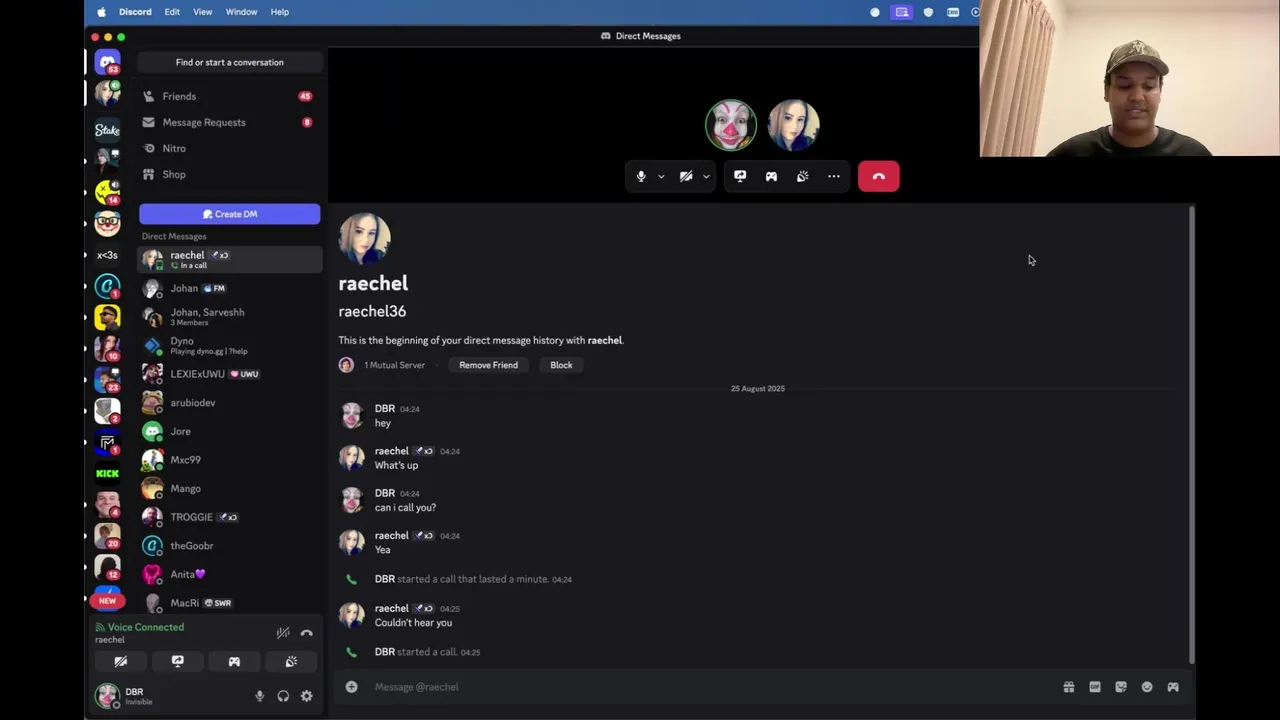Open emoji picker in message bar
The height and width of the screenshot is (720, 1280).
pyautogui.click(x=1147, y=687)
